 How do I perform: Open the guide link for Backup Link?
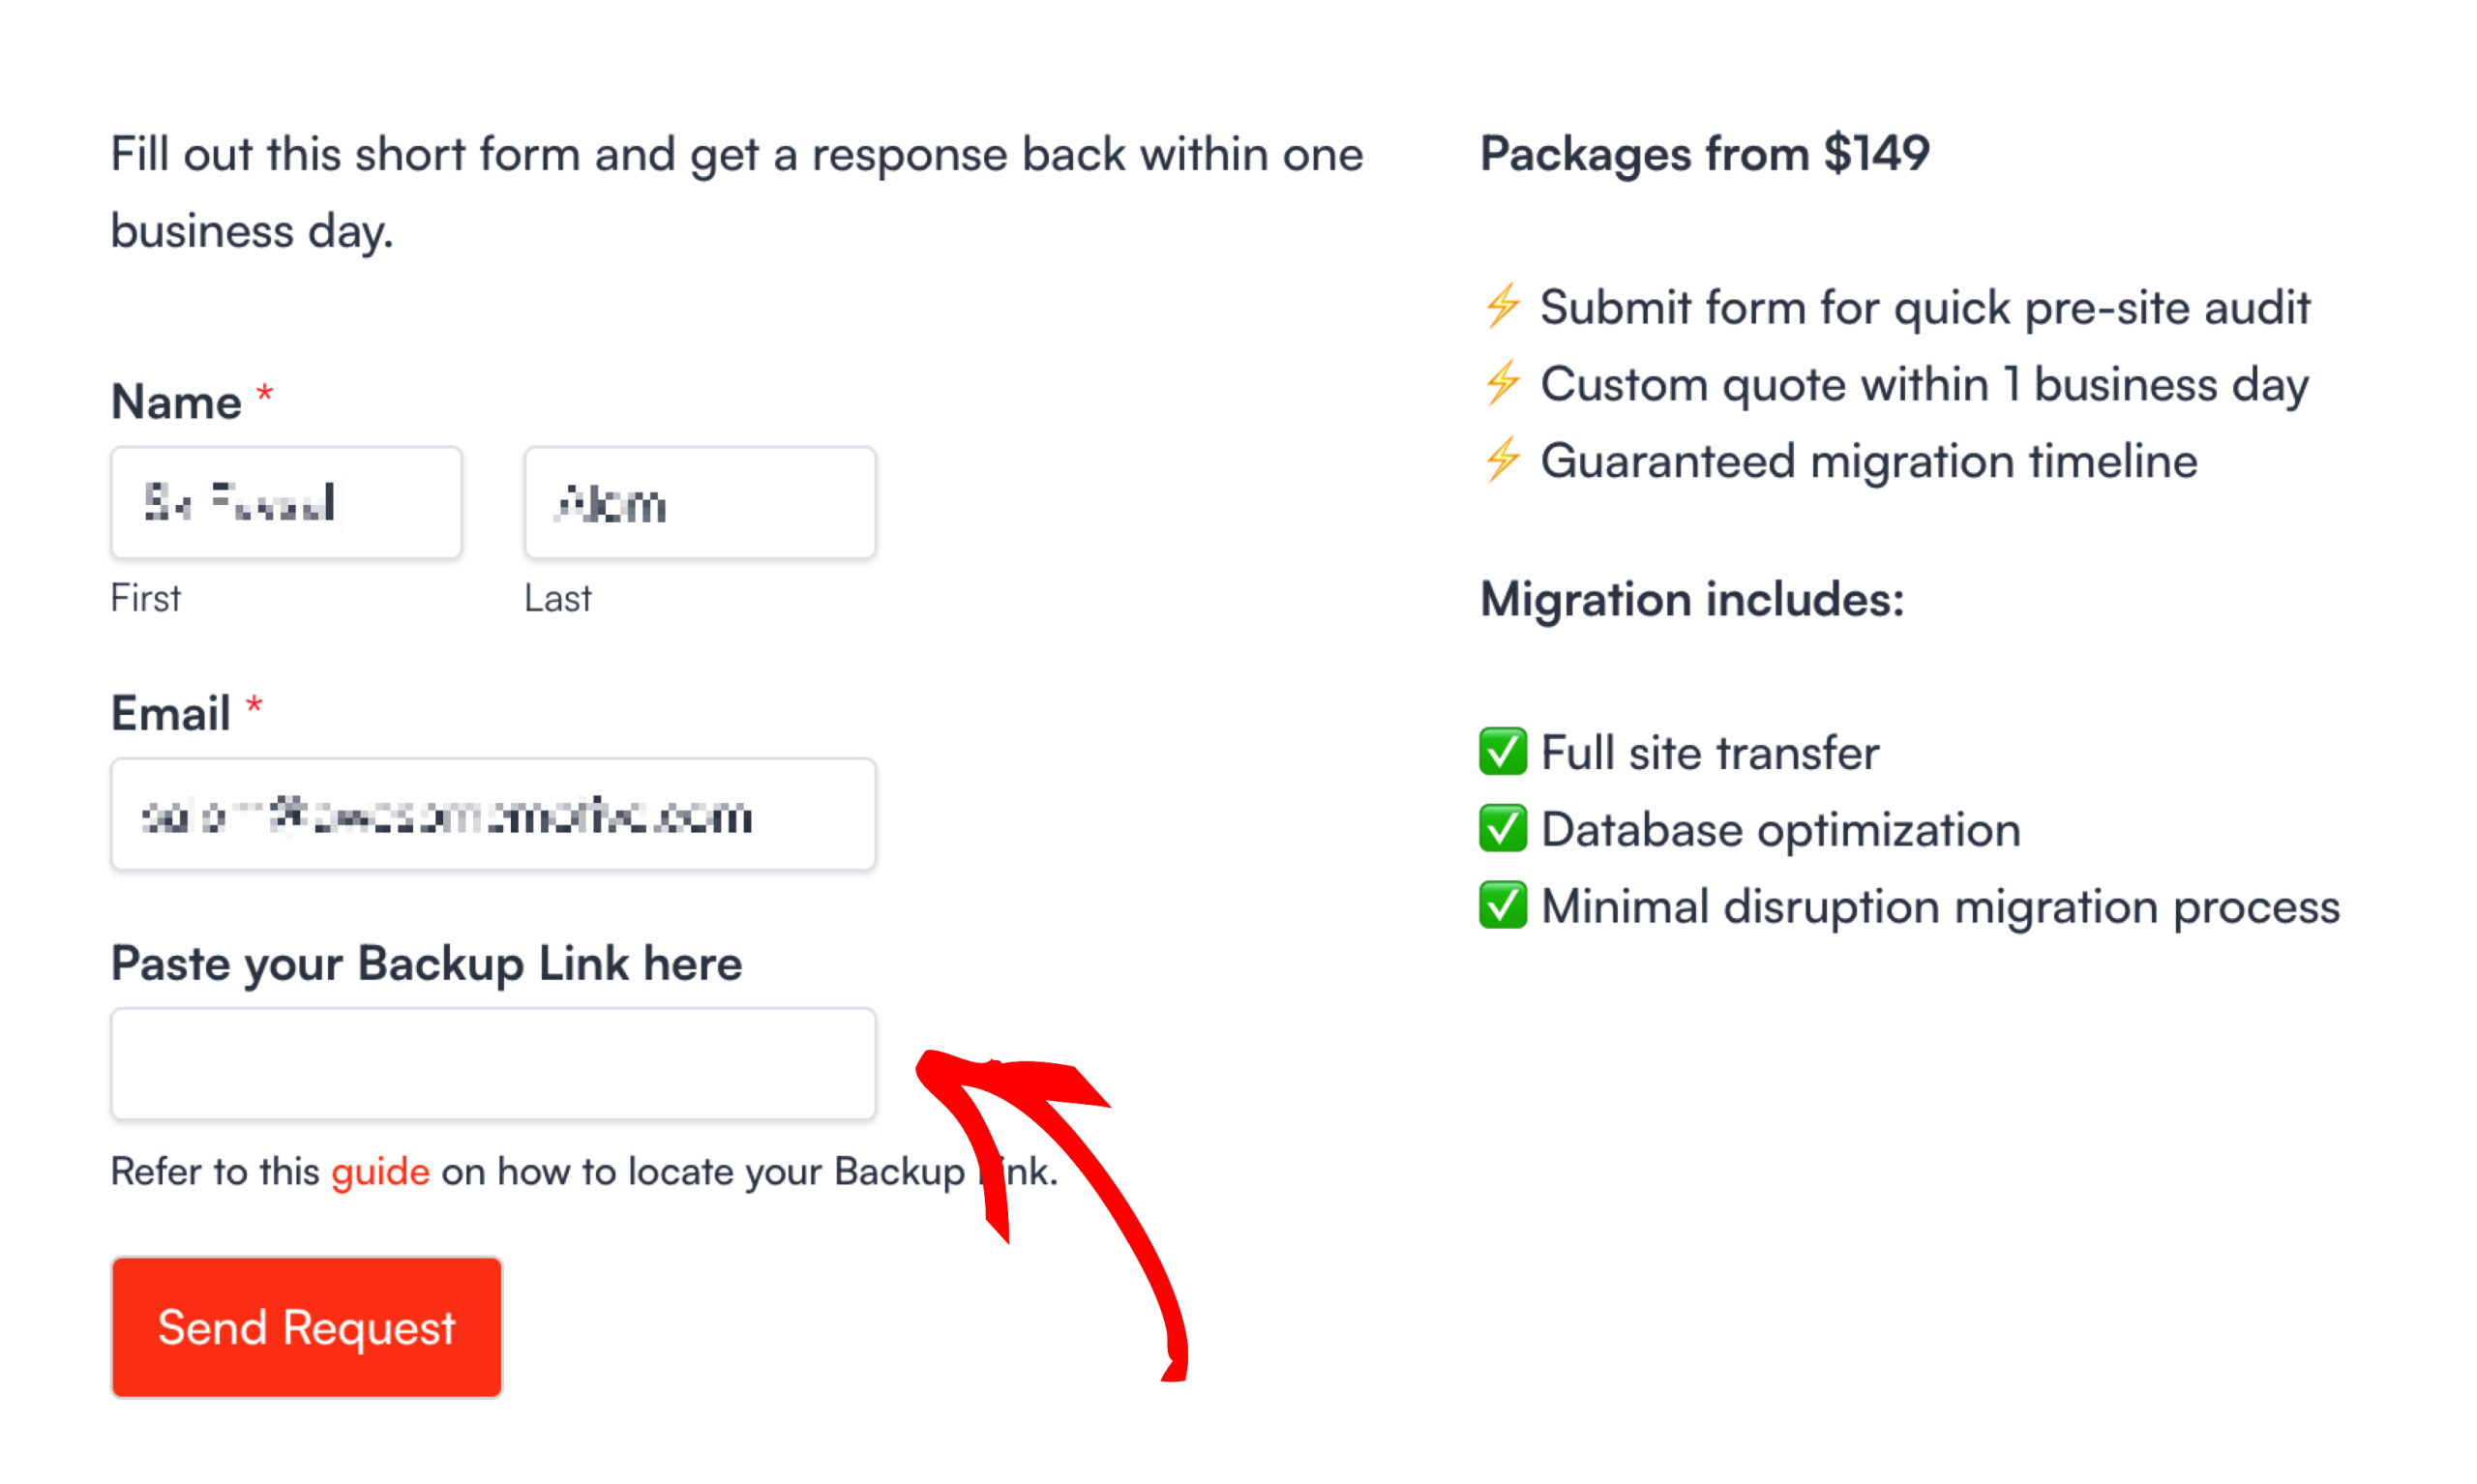pyautogui.click(x=380, y=1171)
